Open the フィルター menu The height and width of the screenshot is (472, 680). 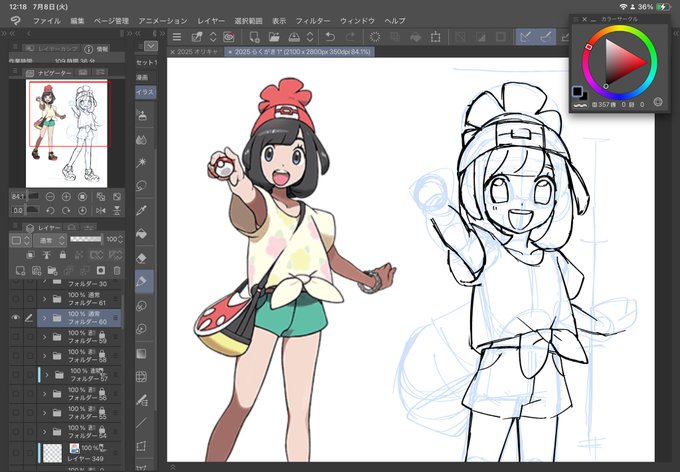(x=313, y=20)
